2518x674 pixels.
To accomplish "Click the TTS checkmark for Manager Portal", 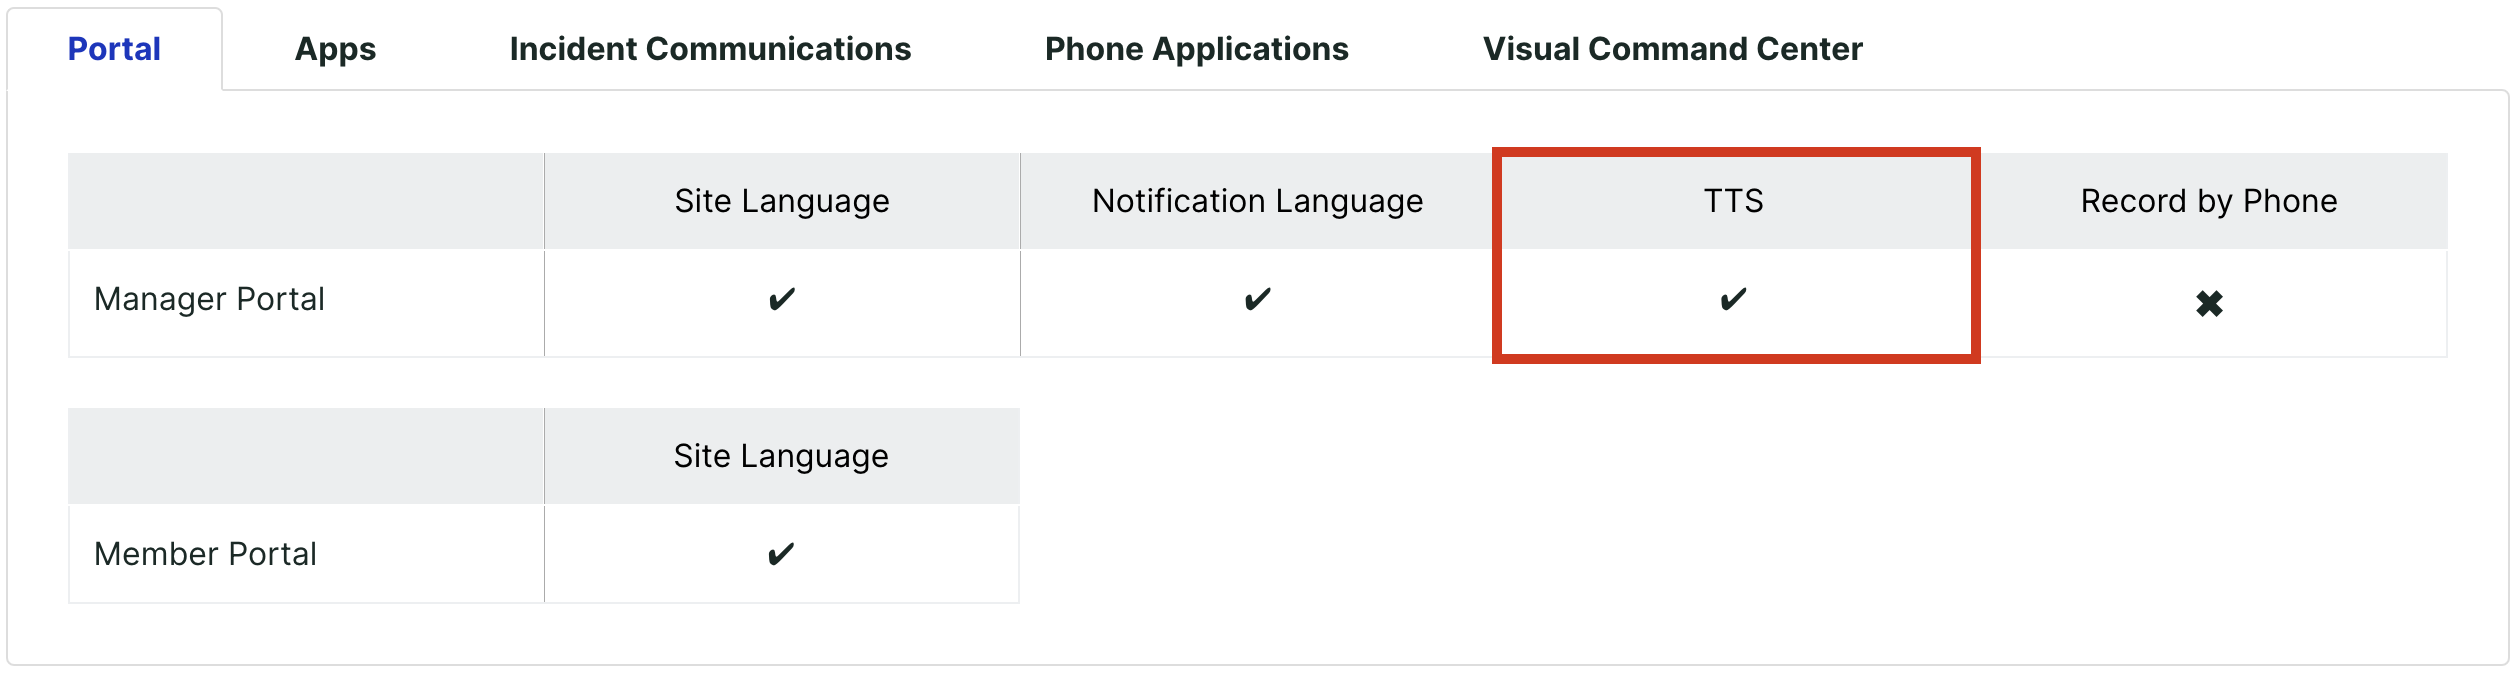I will 1733,299.
